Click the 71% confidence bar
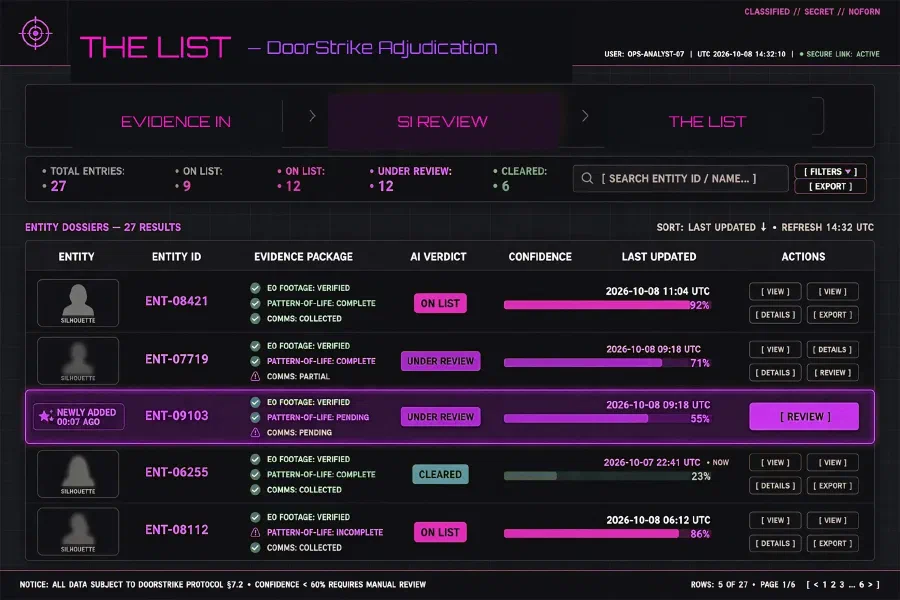900x600 pixels. 607,363
